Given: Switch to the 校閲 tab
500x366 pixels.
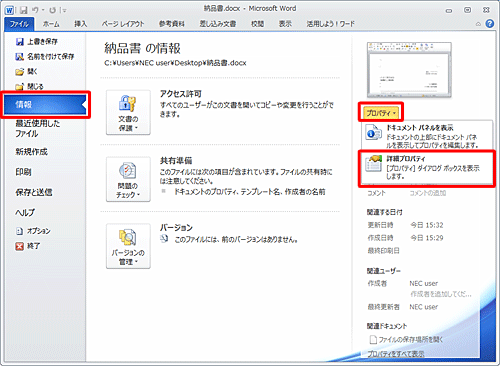Looking at the screenshot, I should click(x=257, y=24).
